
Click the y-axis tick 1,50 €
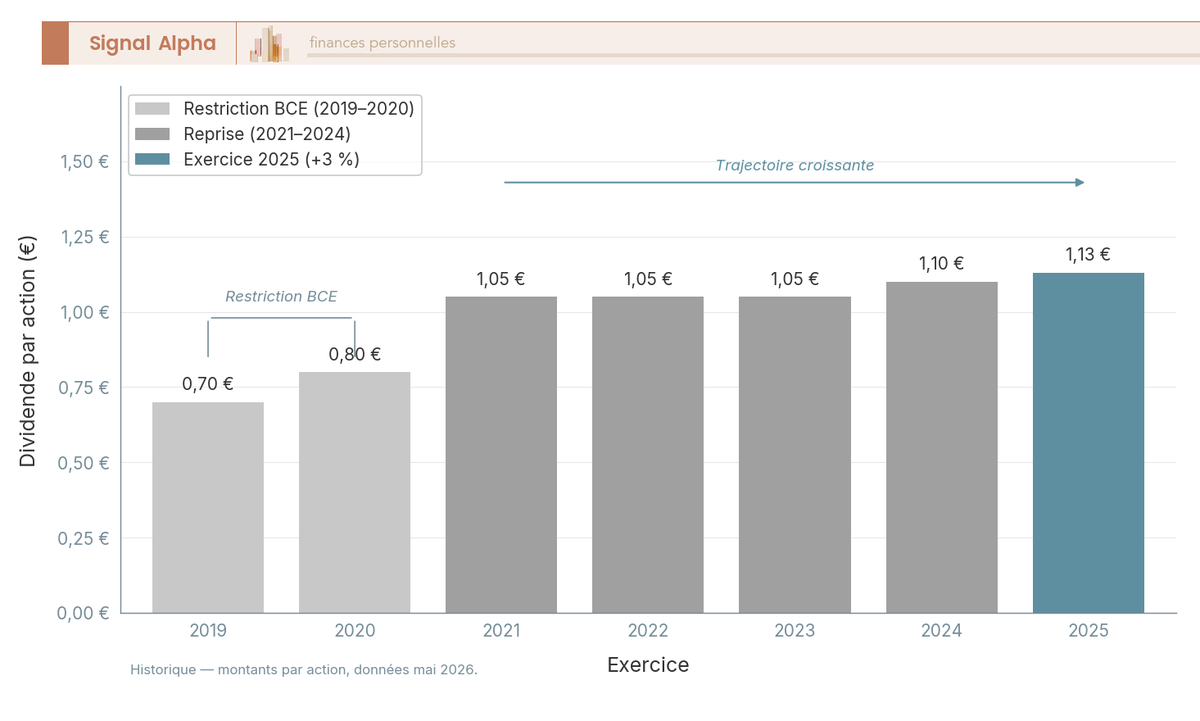pyautogui.click(x=85, y=162)
